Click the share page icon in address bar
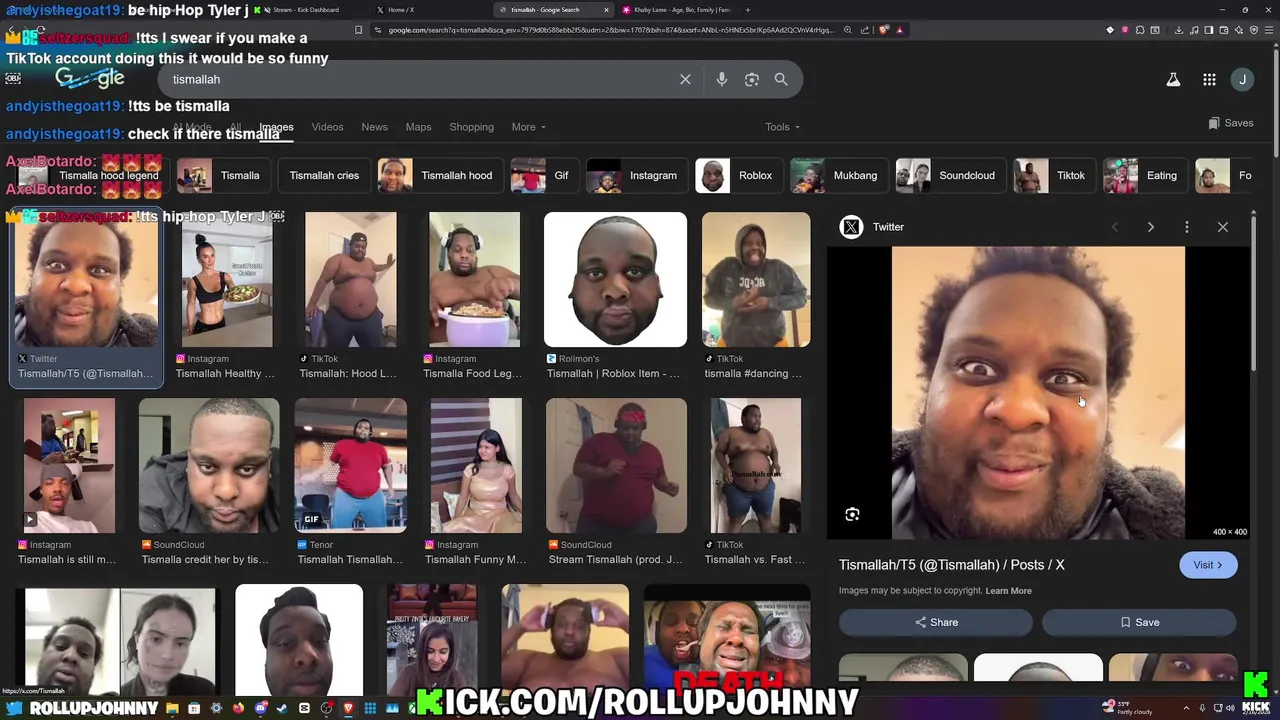This screenshot has width=1280, height=720. [865, 30]
